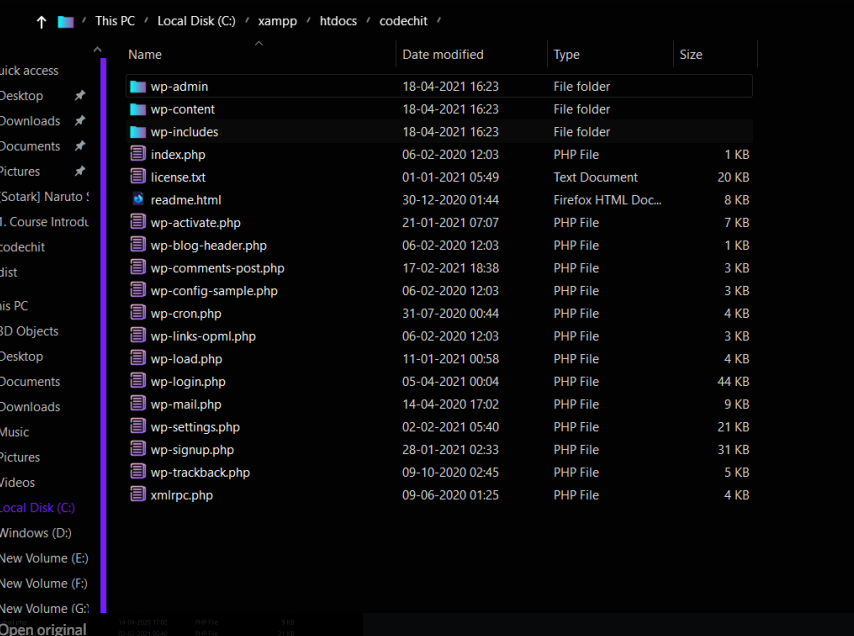Sort files by the Size column header
Viewport: 854px width, 636px height.
(x=691, y=54)
